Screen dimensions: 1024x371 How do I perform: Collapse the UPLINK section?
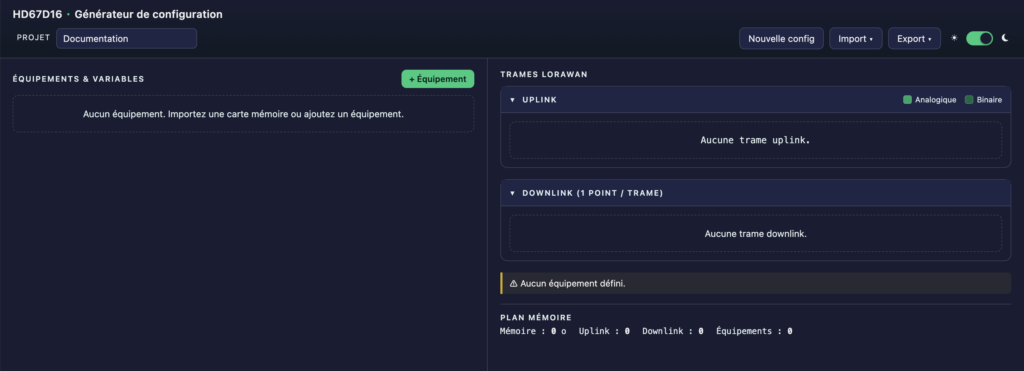click(513, 100)
